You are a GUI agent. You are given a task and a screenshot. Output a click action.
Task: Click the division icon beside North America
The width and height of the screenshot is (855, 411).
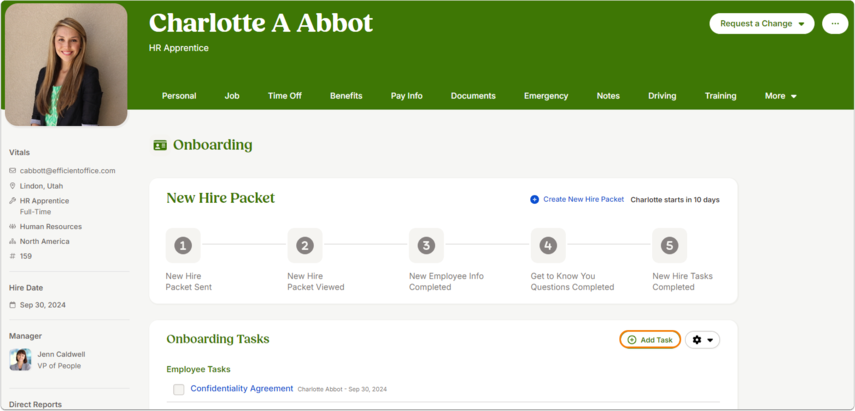tap(13, 241)
